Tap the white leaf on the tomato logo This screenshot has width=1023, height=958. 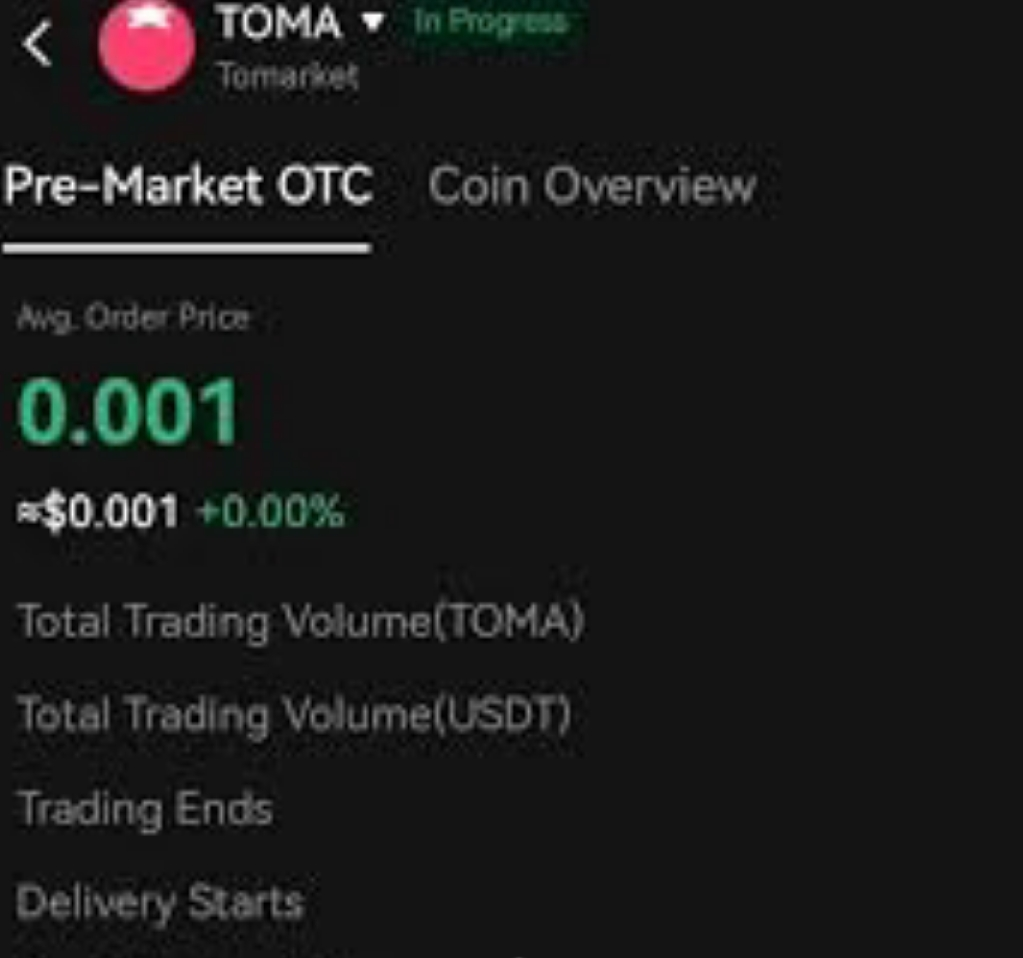tap(146, 13)
